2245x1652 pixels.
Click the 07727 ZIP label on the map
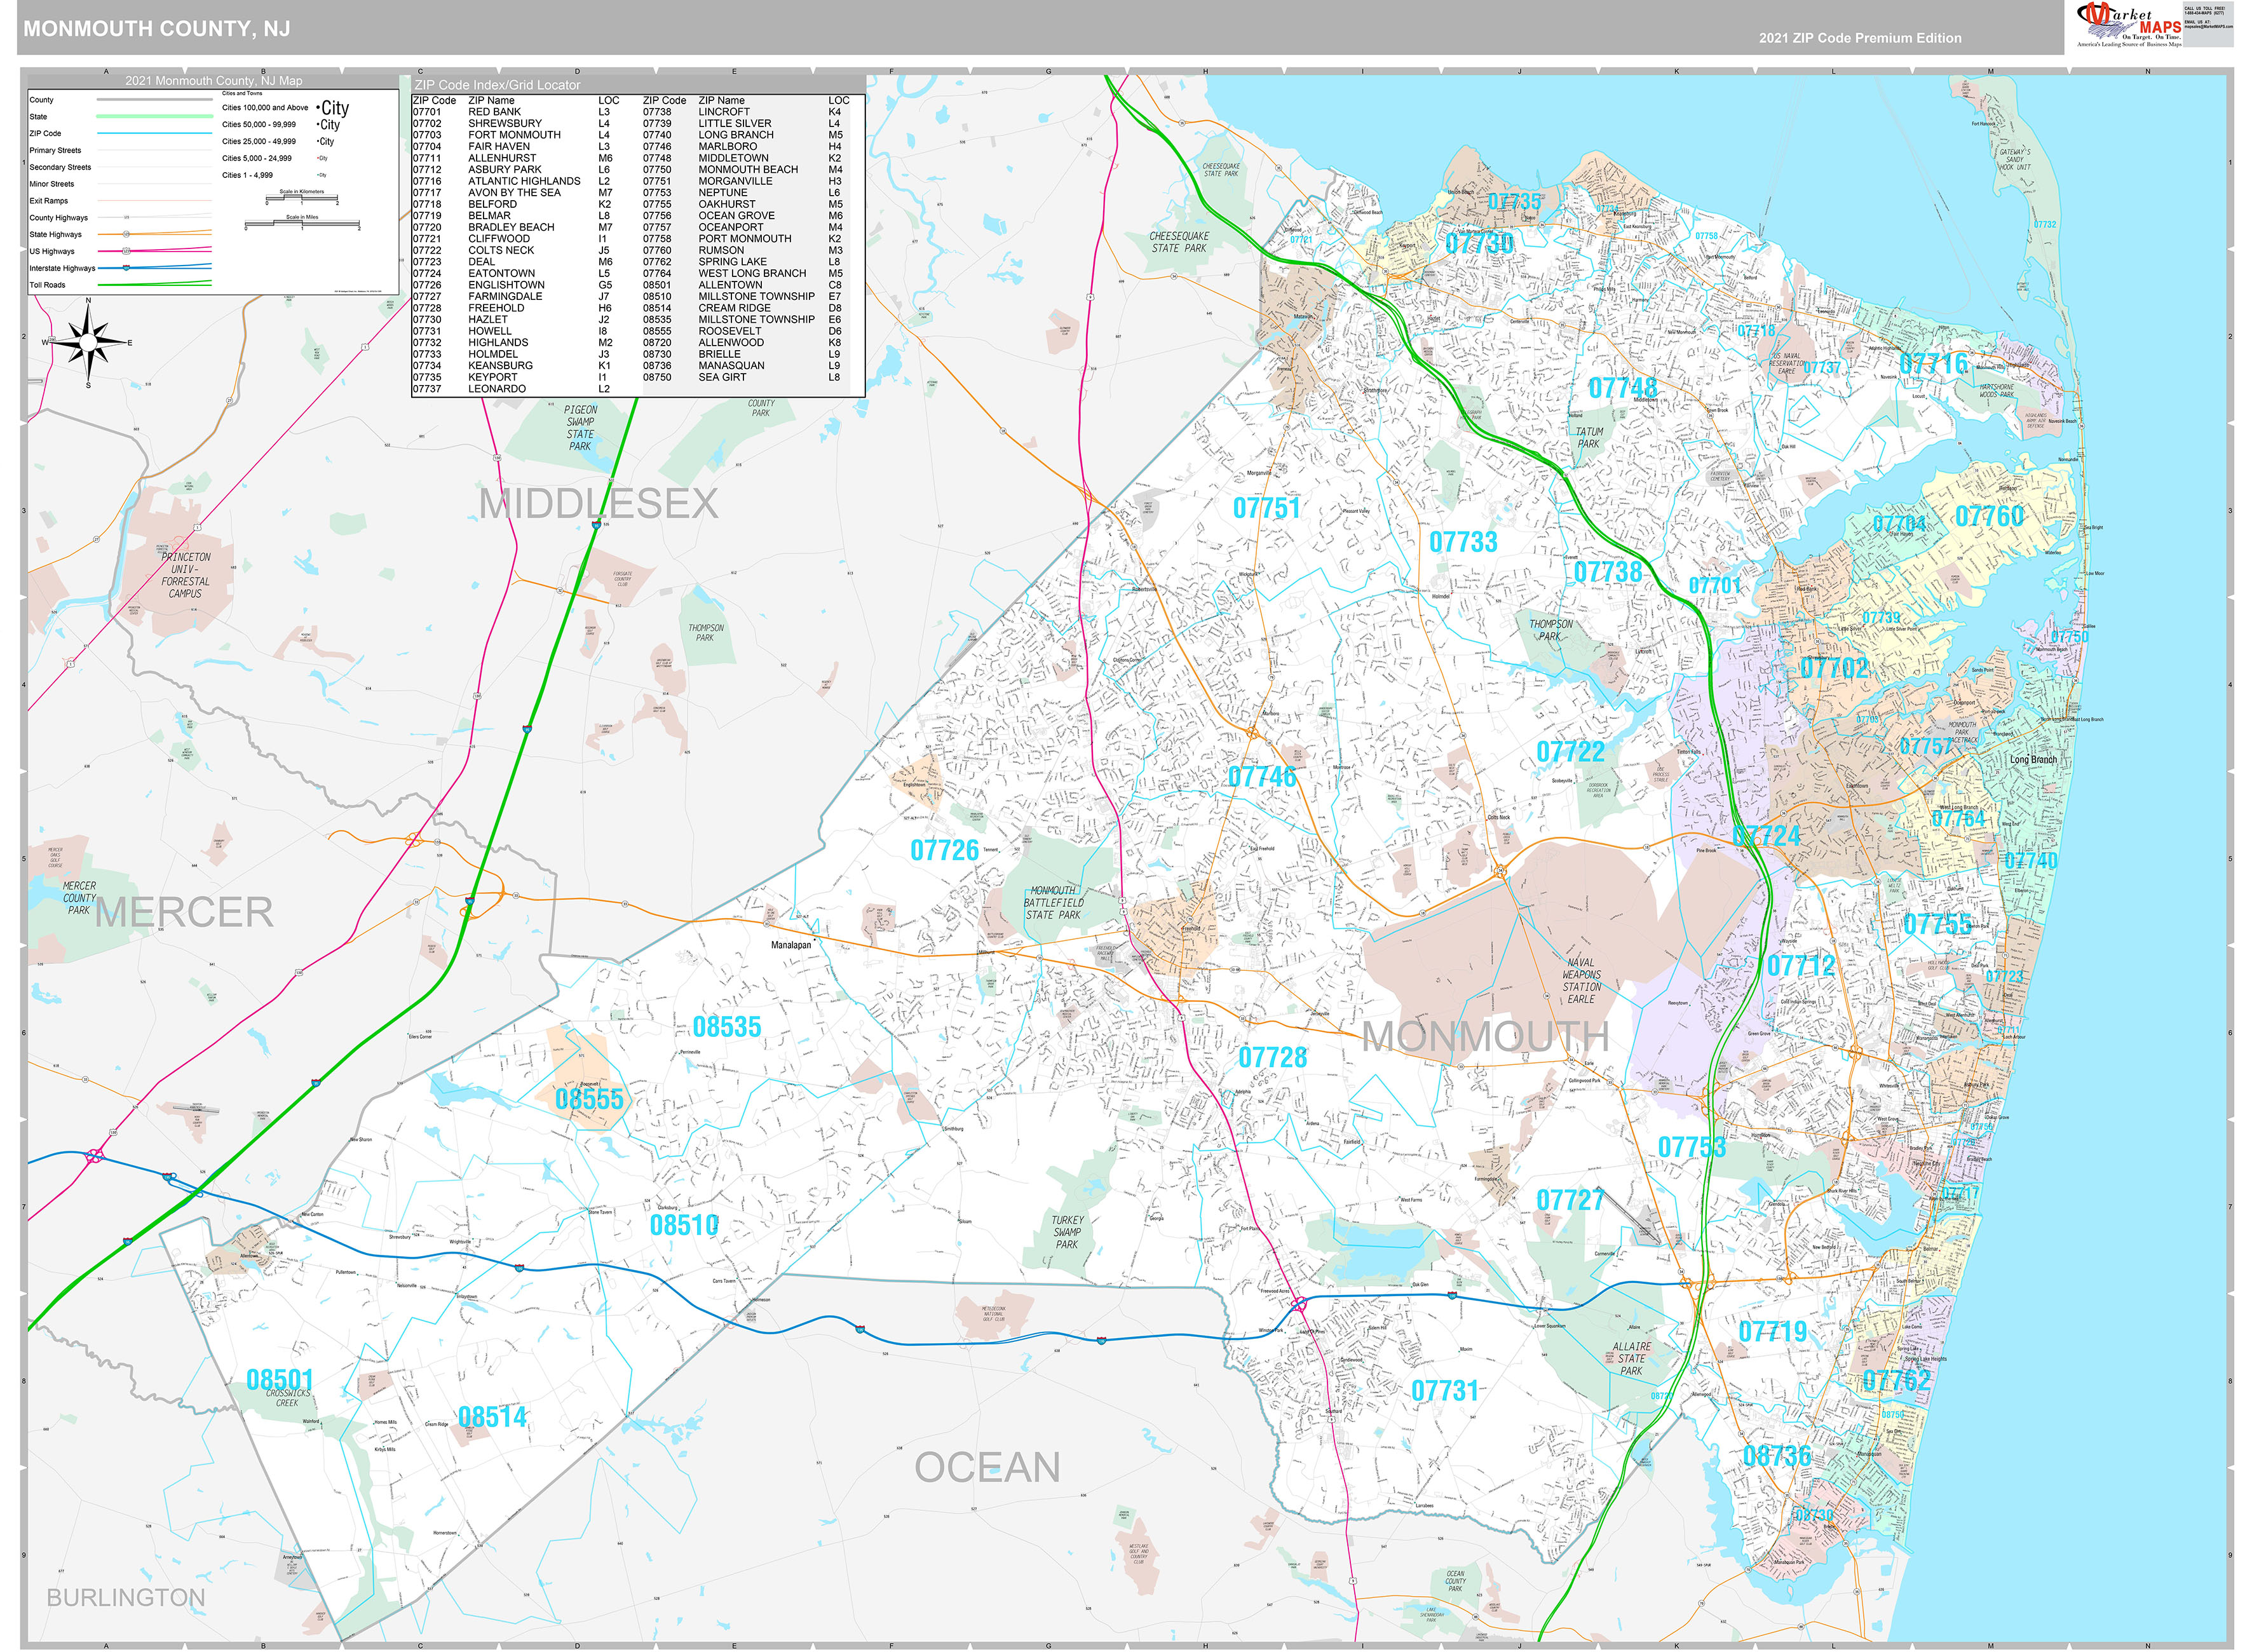(x=1570, y=1200)
